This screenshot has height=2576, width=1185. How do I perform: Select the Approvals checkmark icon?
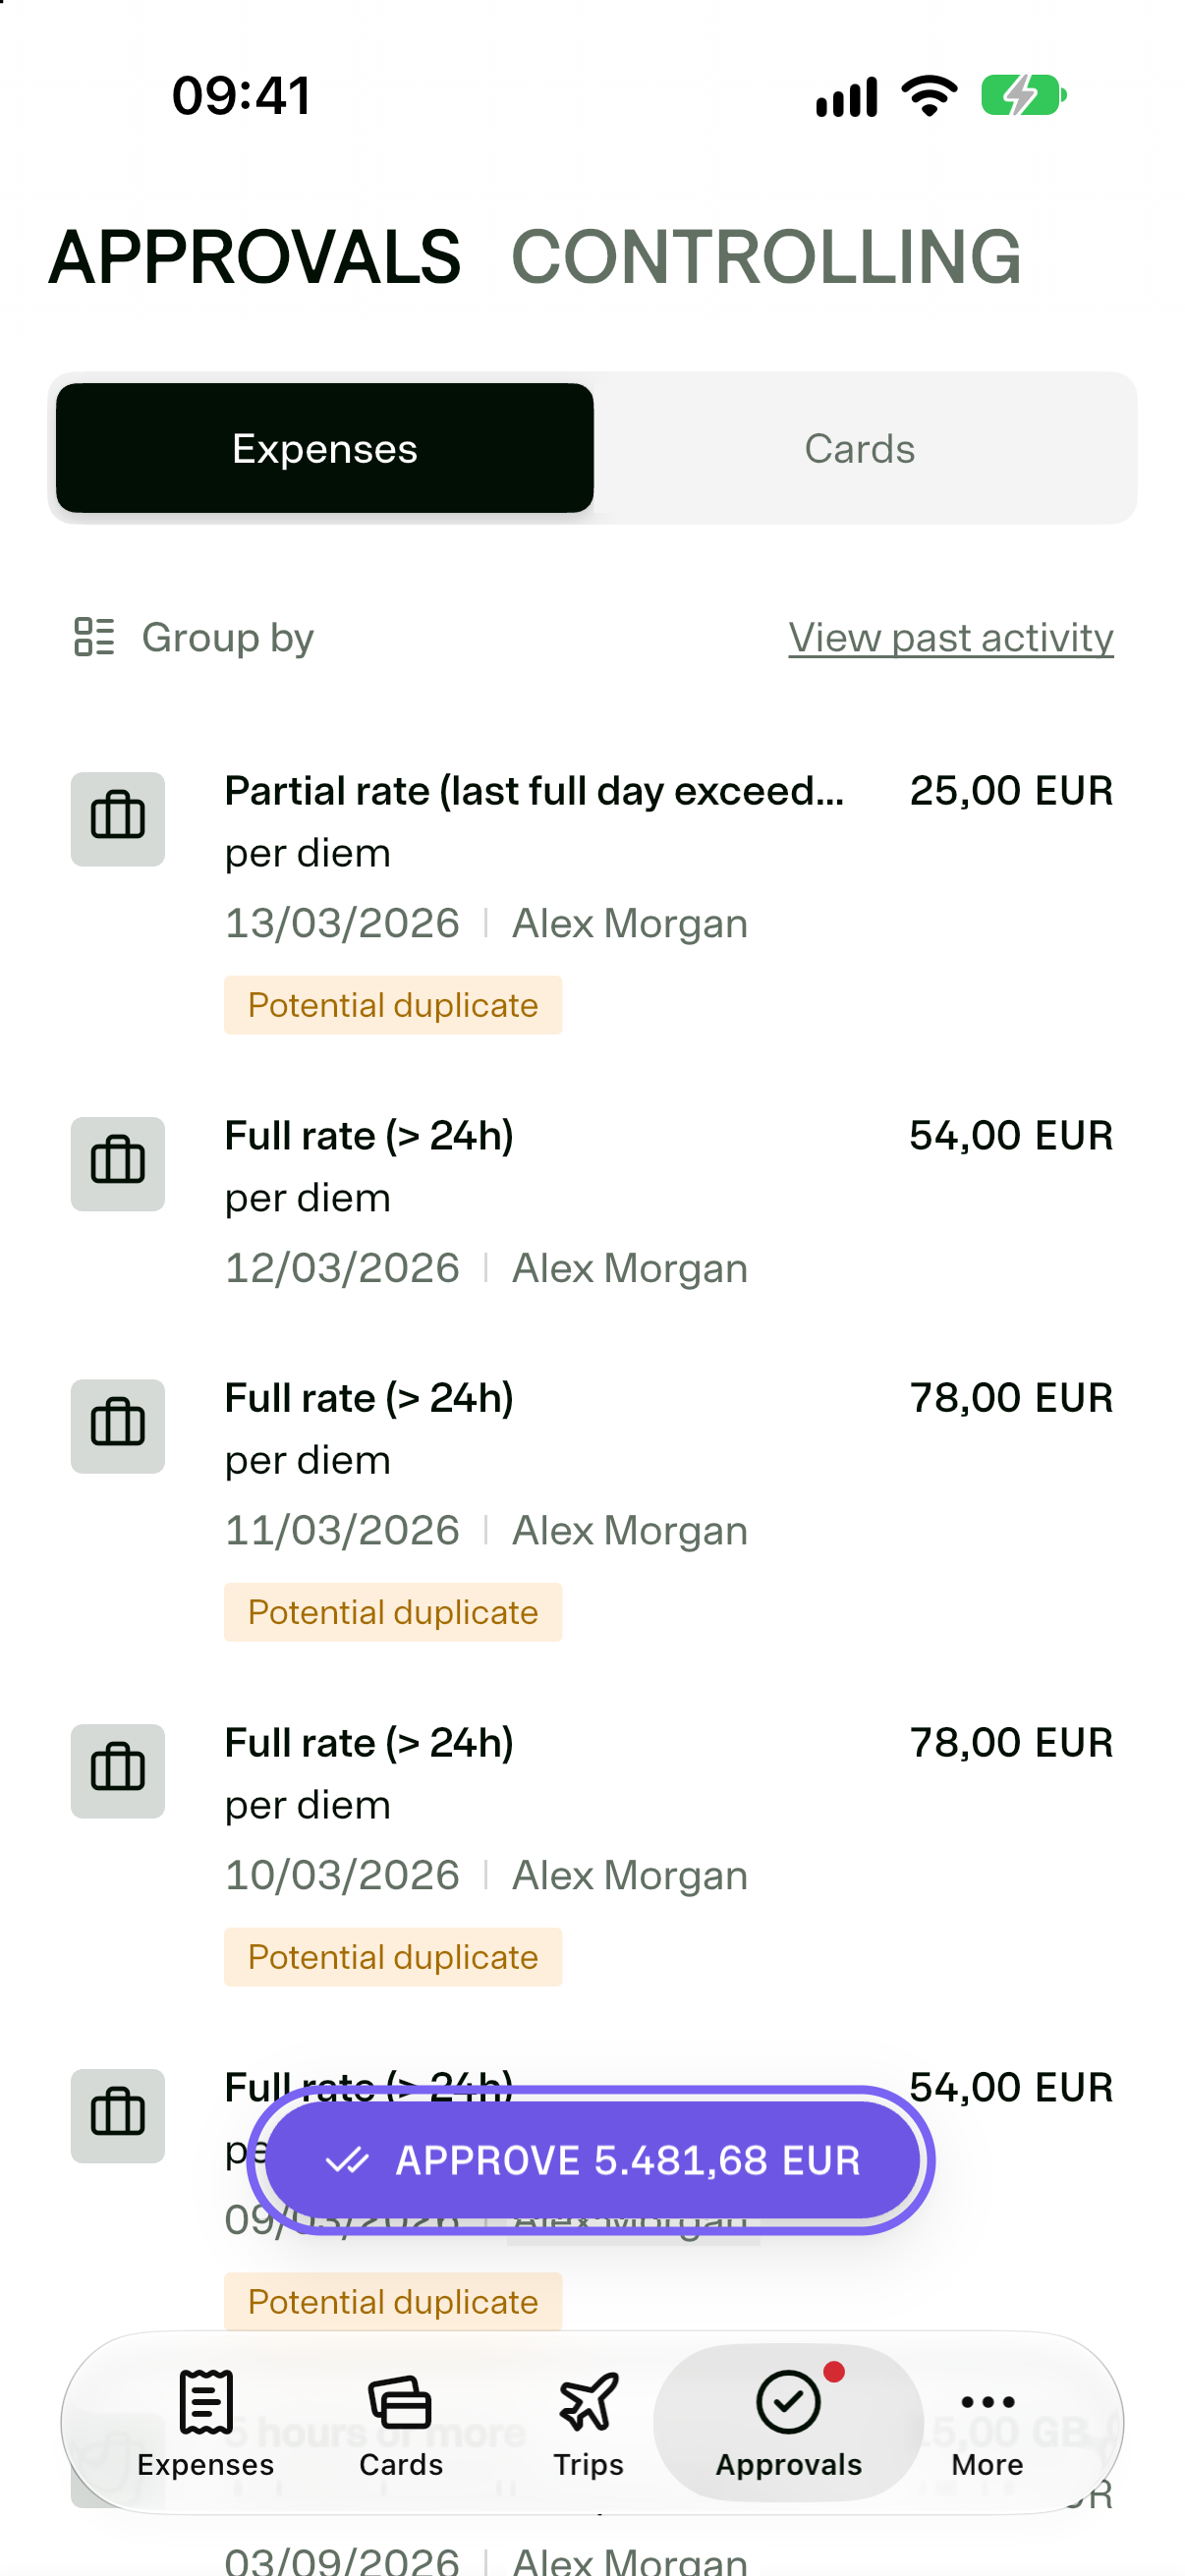788,2402
